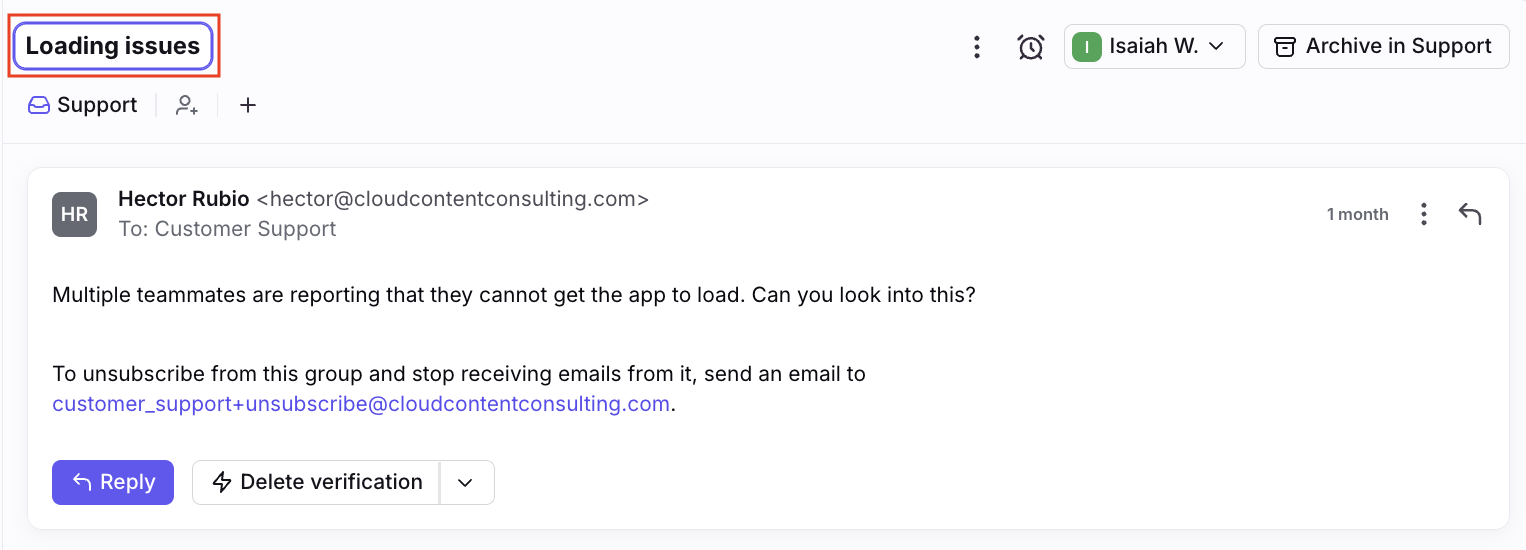
Task: Edit the Loading issues subject field
Action: click(x=113, y=46)
